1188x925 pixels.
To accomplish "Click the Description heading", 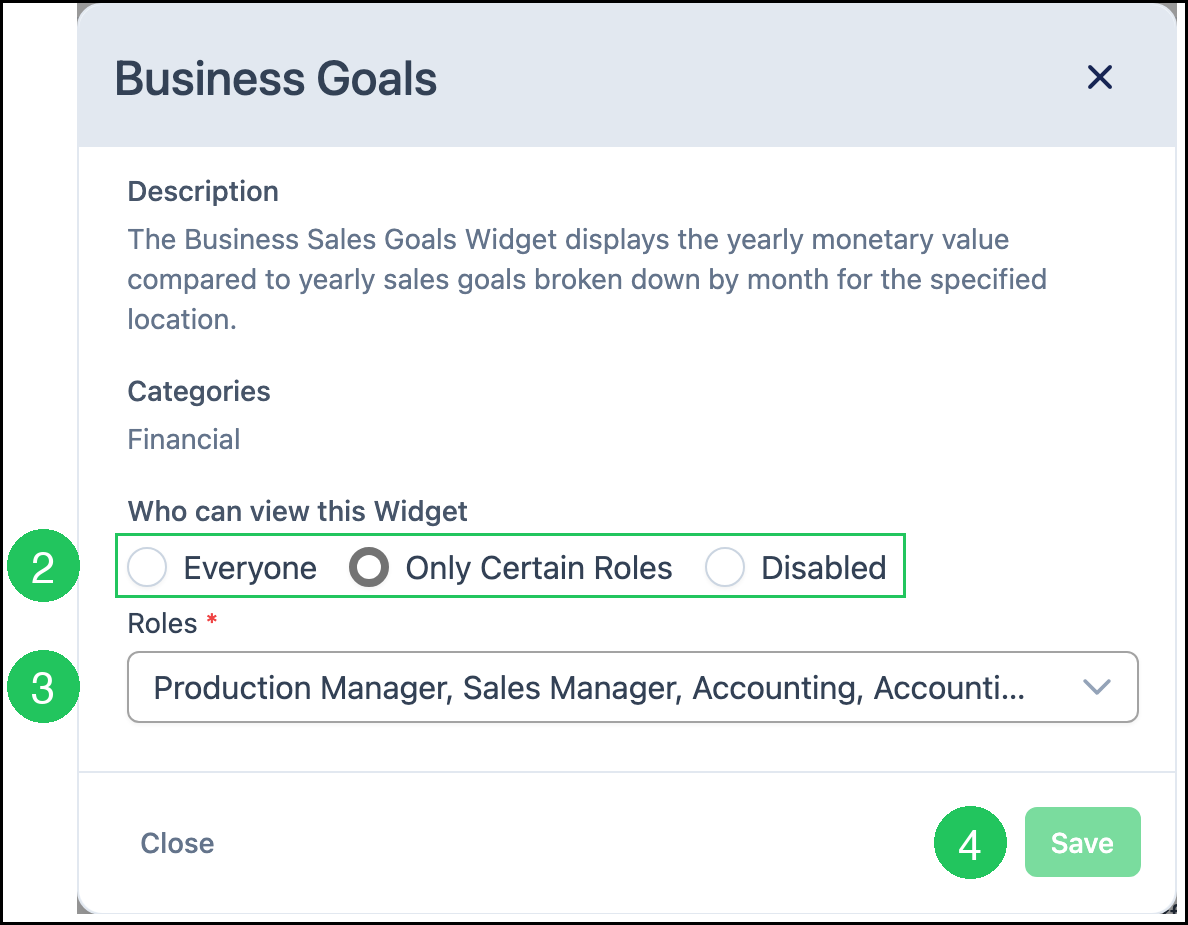I will tap(203, 192).
